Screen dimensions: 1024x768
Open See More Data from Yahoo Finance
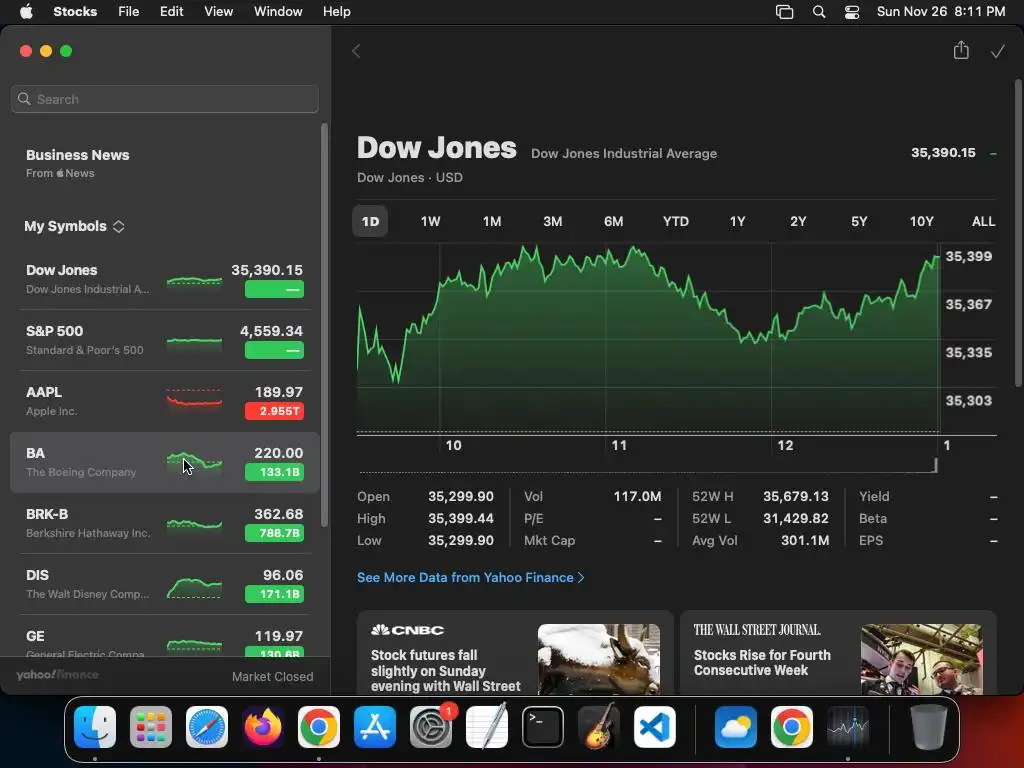(470, 577)
